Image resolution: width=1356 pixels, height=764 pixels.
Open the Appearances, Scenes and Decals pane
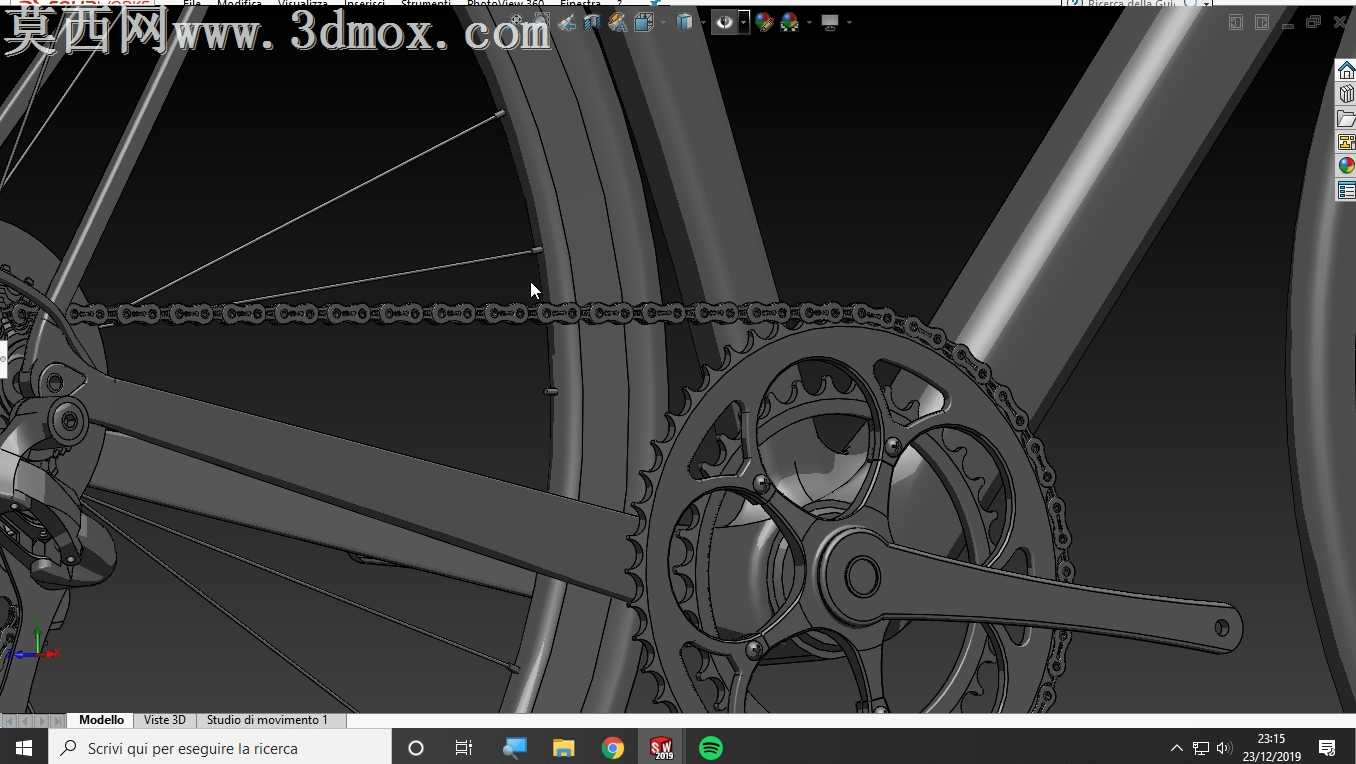(x=1346, y=166)
